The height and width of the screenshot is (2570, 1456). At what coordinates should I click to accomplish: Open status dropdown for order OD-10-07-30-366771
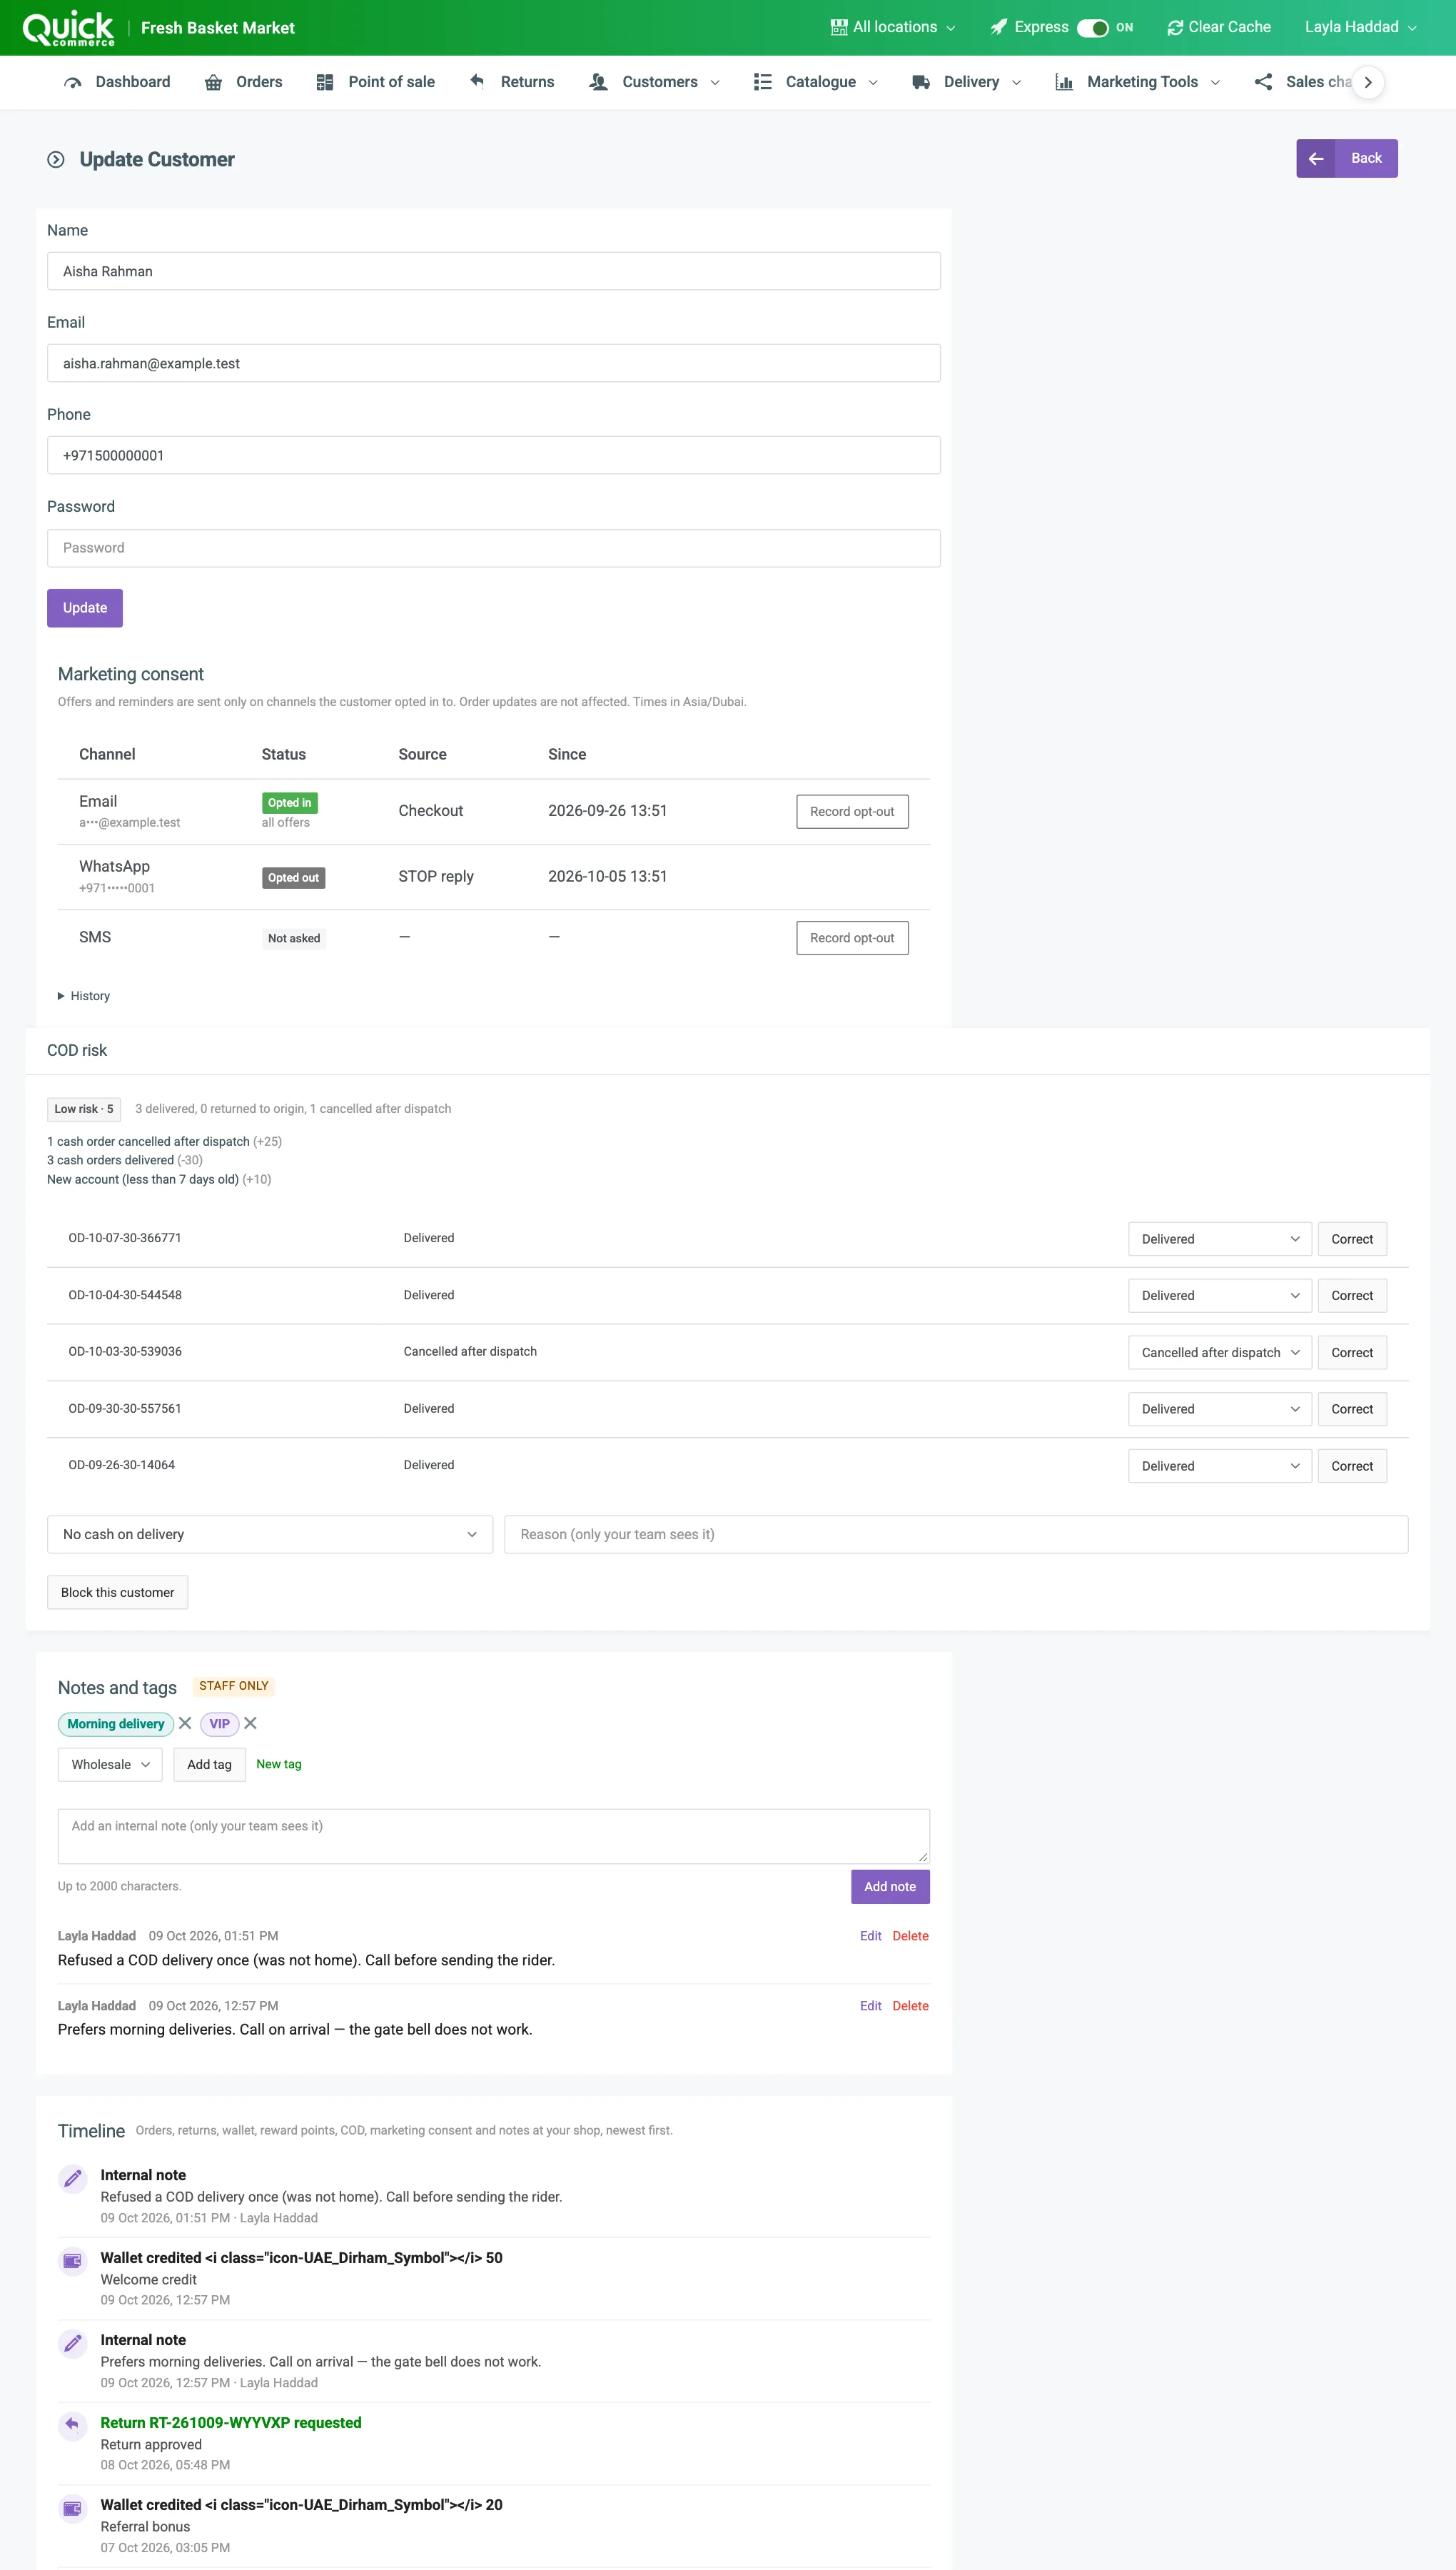[x=1219, y=1239]
